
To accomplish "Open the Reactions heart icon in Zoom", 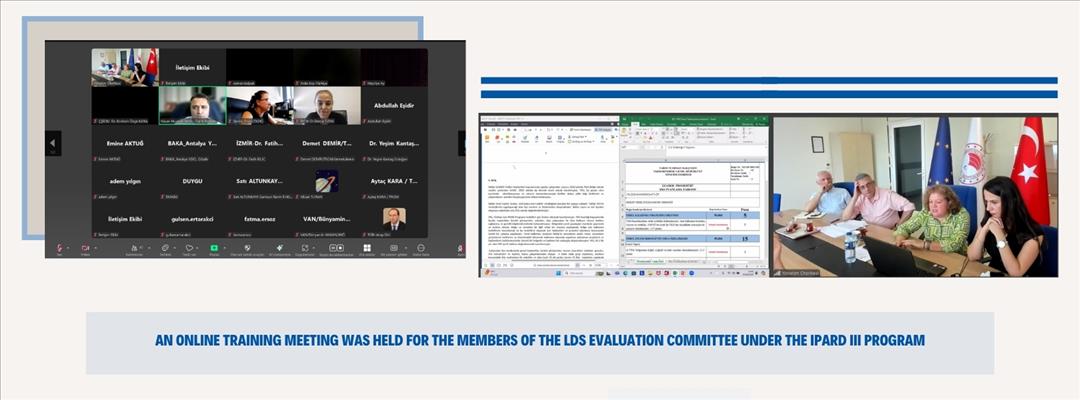I will (189, 247).
